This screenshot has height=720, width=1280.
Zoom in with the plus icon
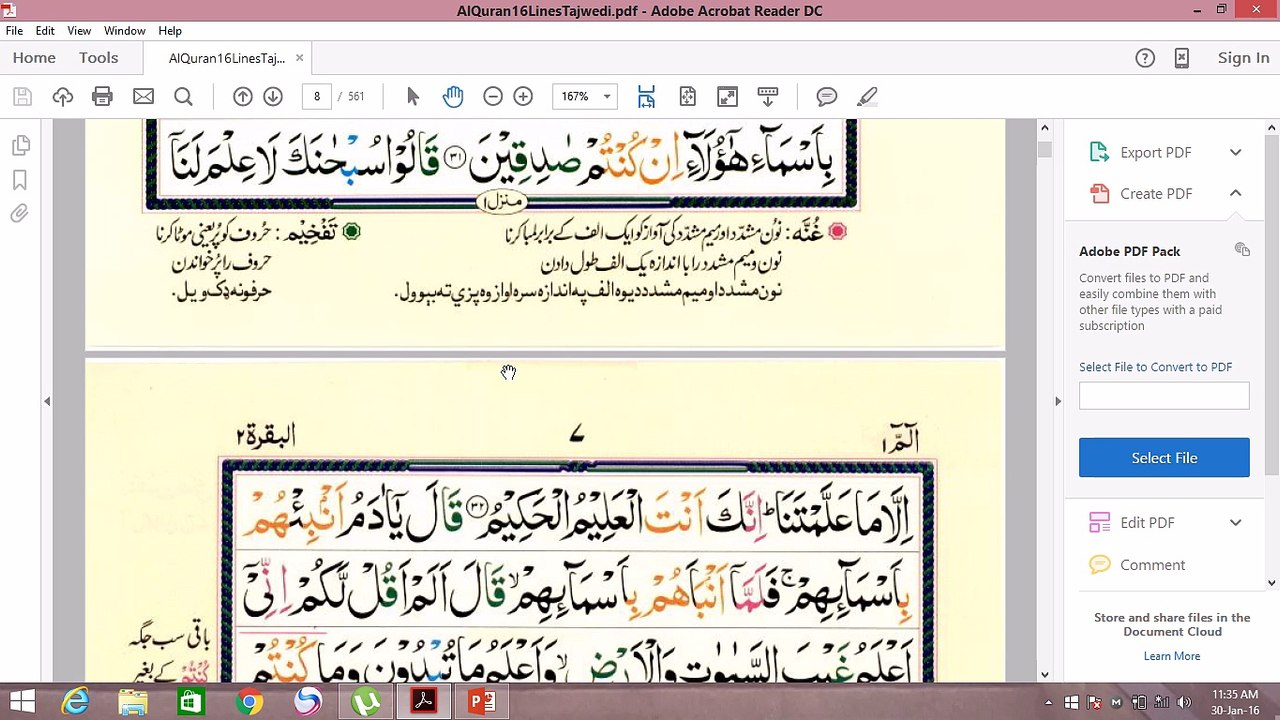523,96
